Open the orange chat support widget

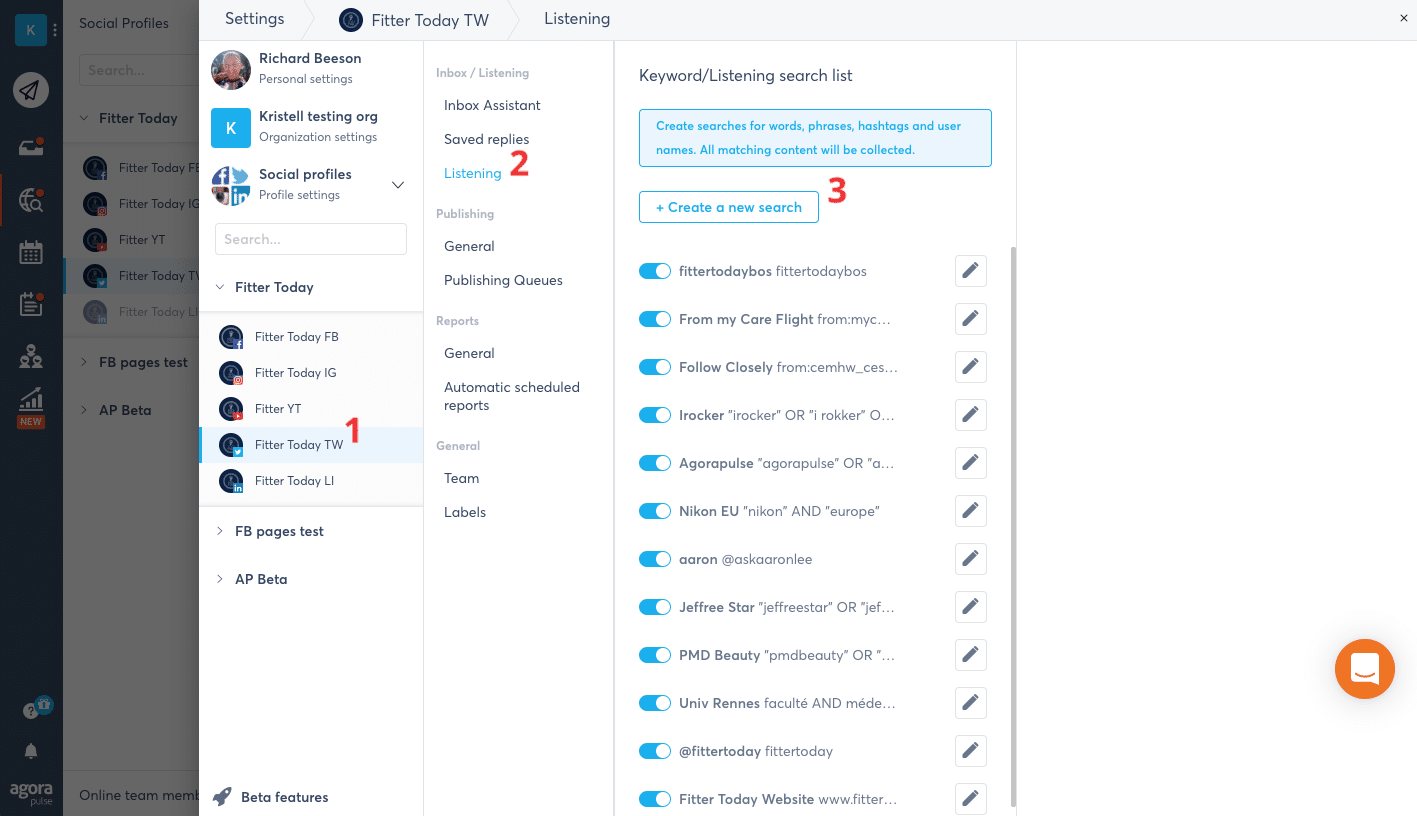[1364, 669]
